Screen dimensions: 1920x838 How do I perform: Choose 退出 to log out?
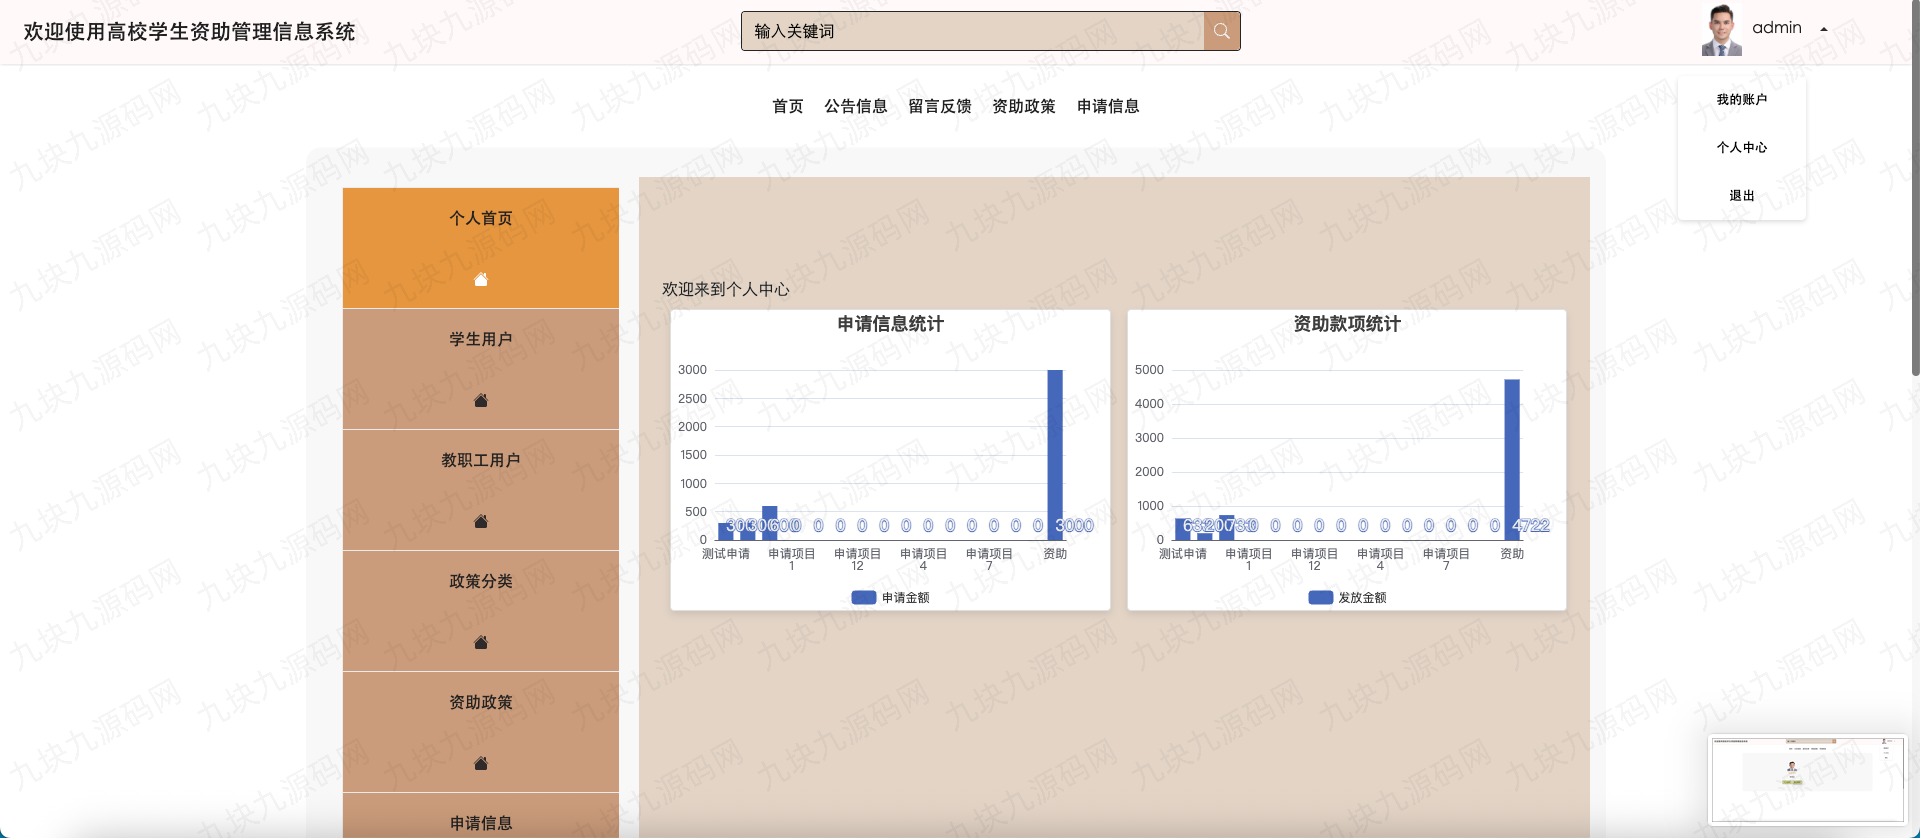[1742, 195]
